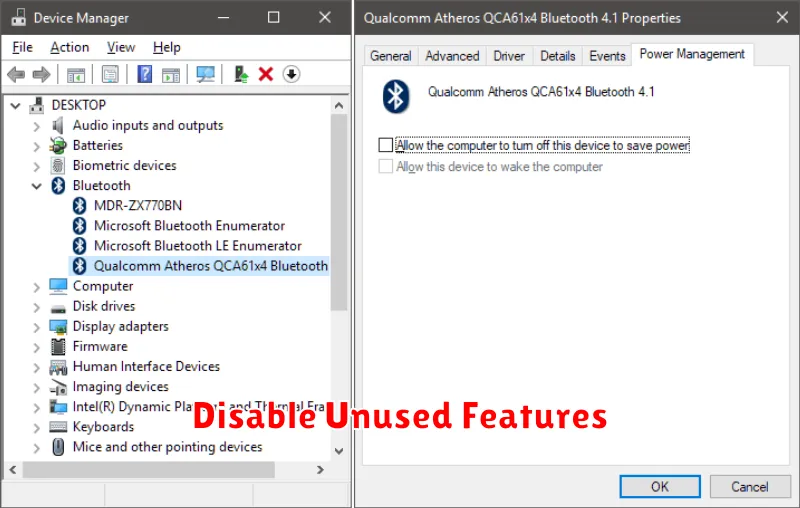Viewport: 800px width, 508px height.
Task: Switch to the Details tab
Action: 558,56
